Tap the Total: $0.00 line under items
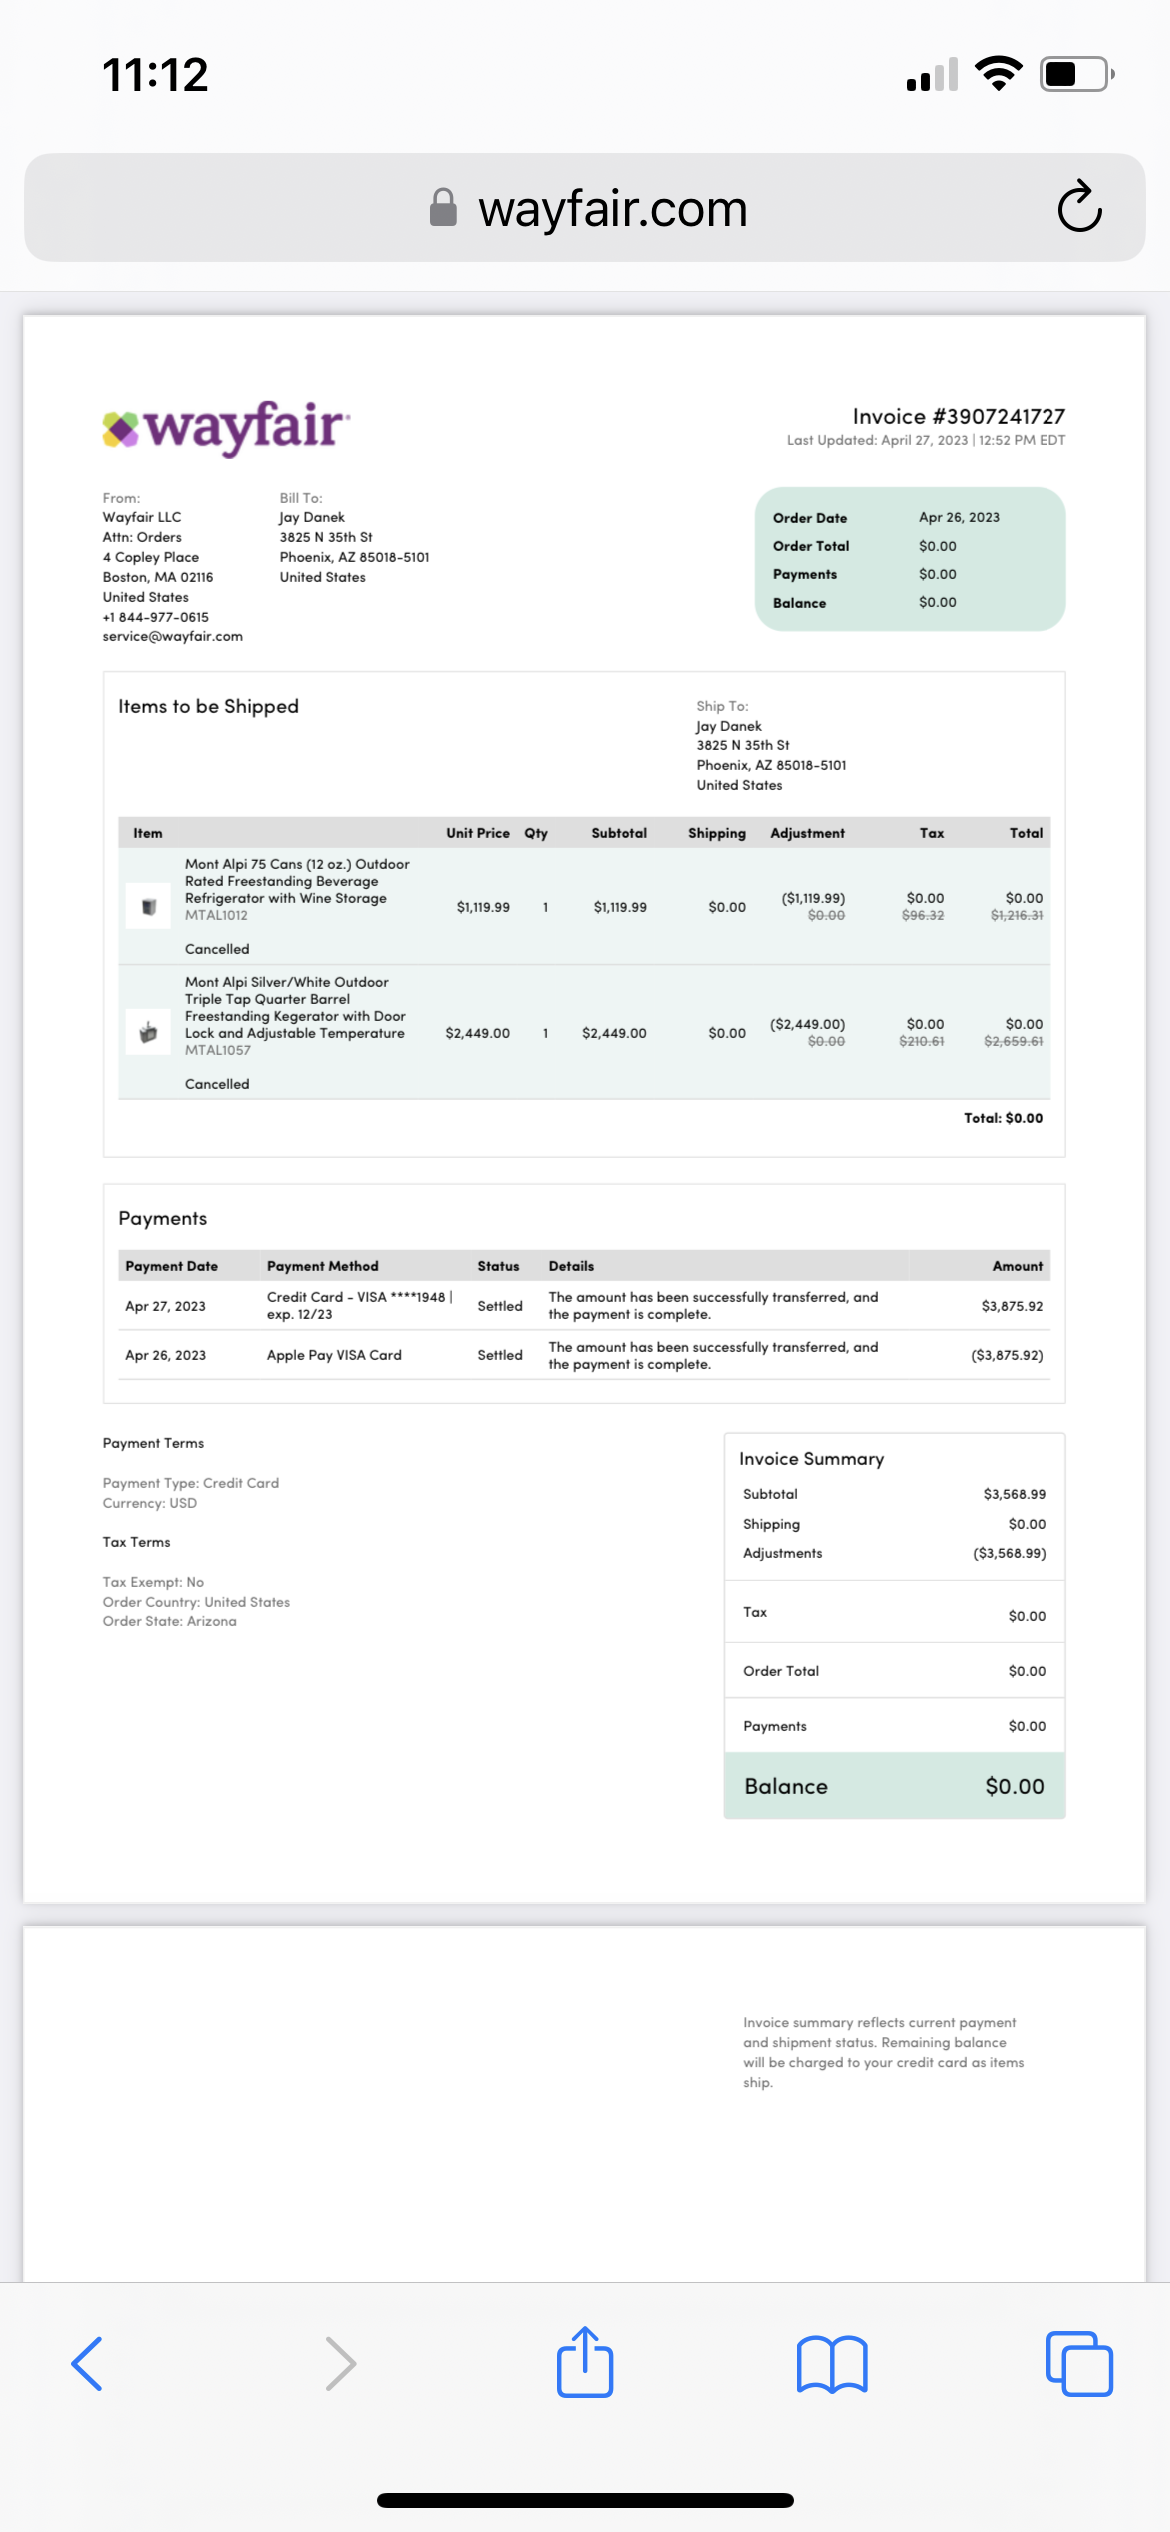The width and height of the screenshot is (1170, 2532). click(x=1003, y=1118)
